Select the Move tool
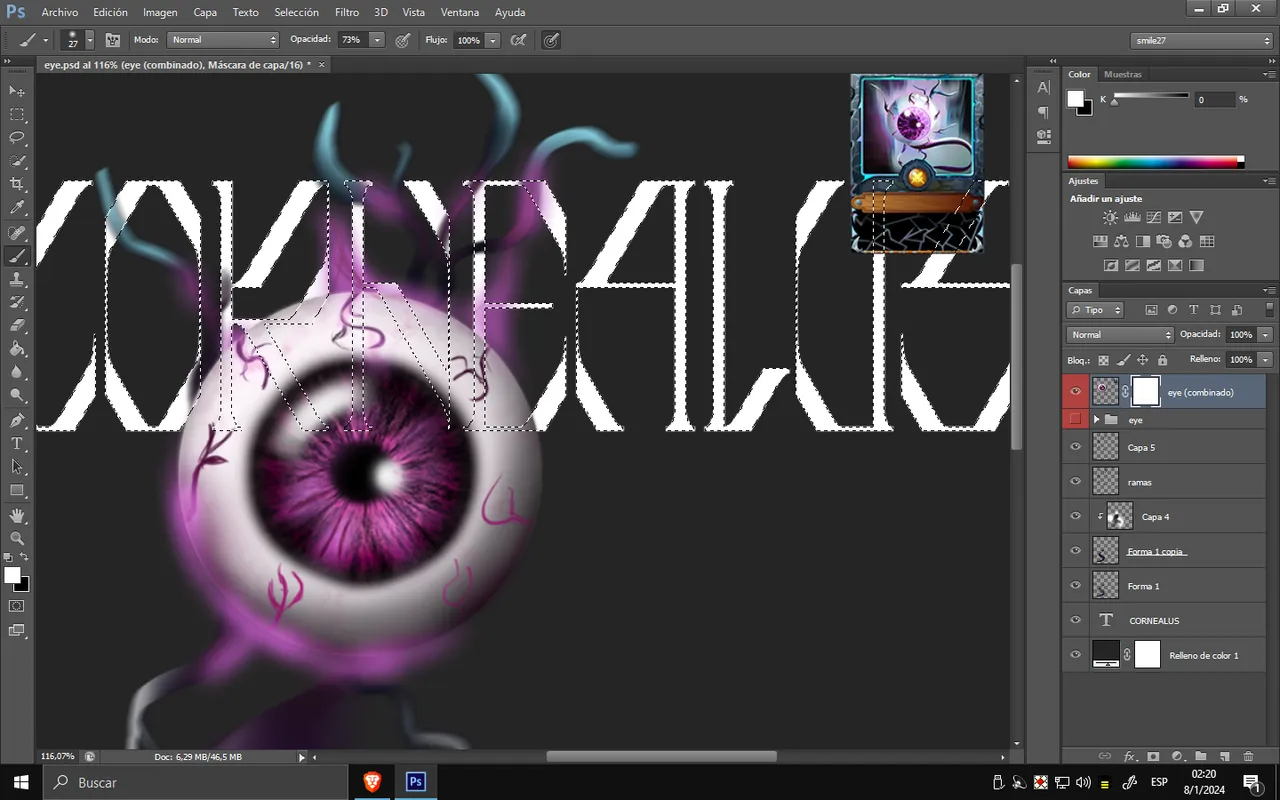1280x800 pixels. [x=17, y=91]
